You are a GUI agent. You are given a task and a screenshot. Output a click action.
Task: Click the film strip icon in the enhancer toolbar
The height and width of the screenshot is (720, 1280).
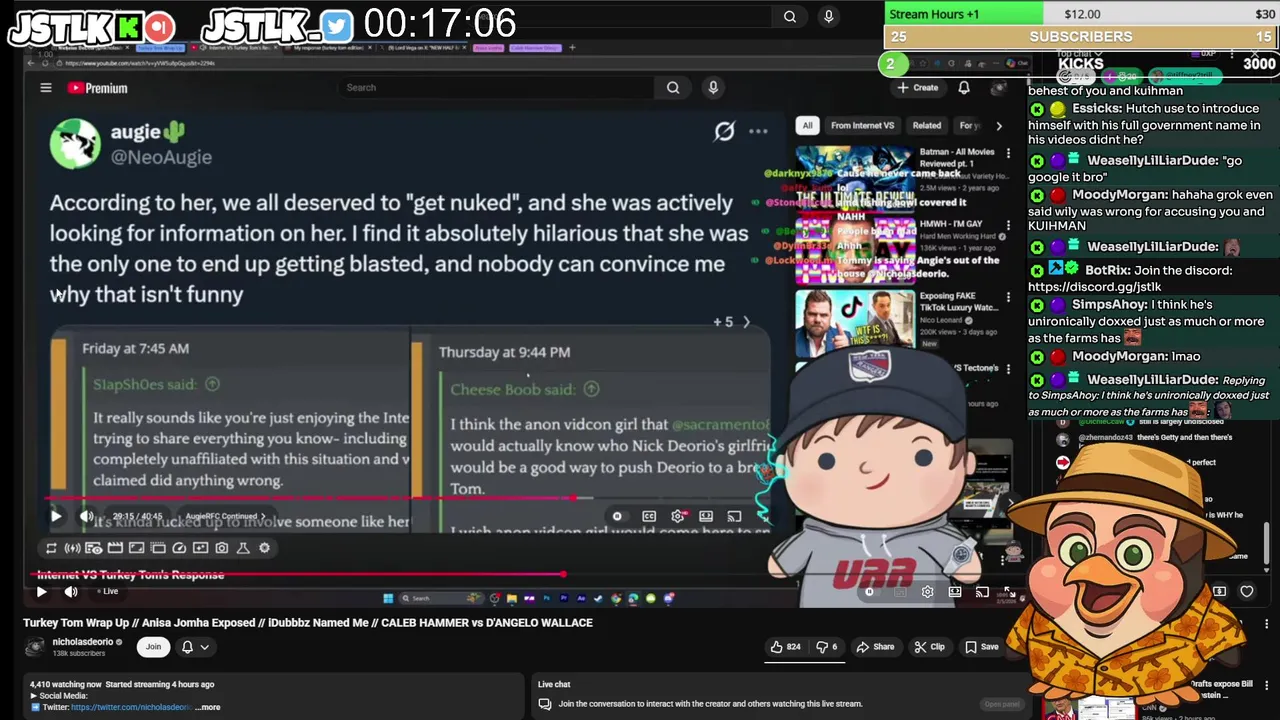(x=115, y=548)
